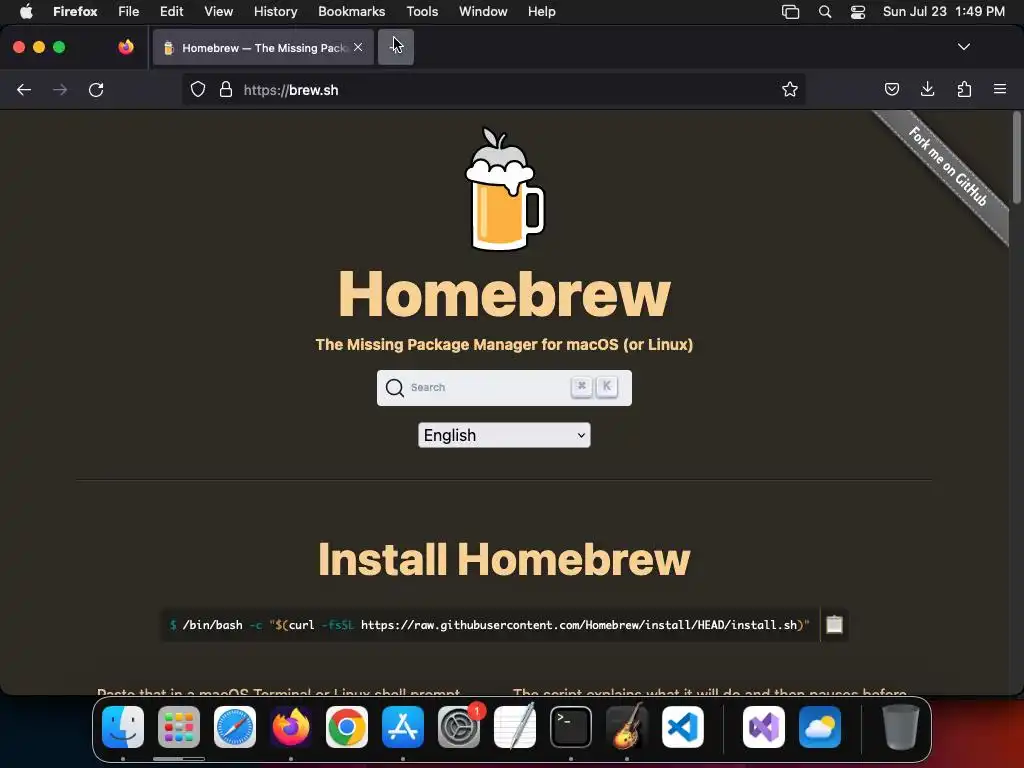Screen dimensions: 1024x768
Task: Click the Fork me on GitHub ribbon
Action: coord(947,167)
